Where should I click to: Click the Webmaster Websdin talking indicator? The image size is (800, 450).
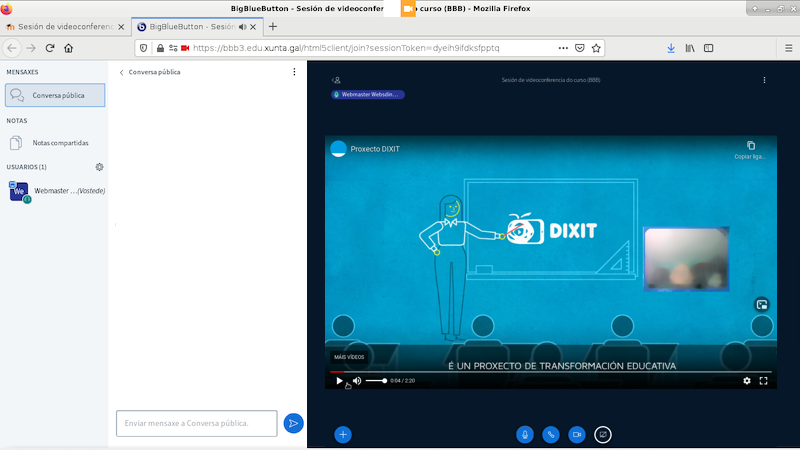[x=368, y=94]
